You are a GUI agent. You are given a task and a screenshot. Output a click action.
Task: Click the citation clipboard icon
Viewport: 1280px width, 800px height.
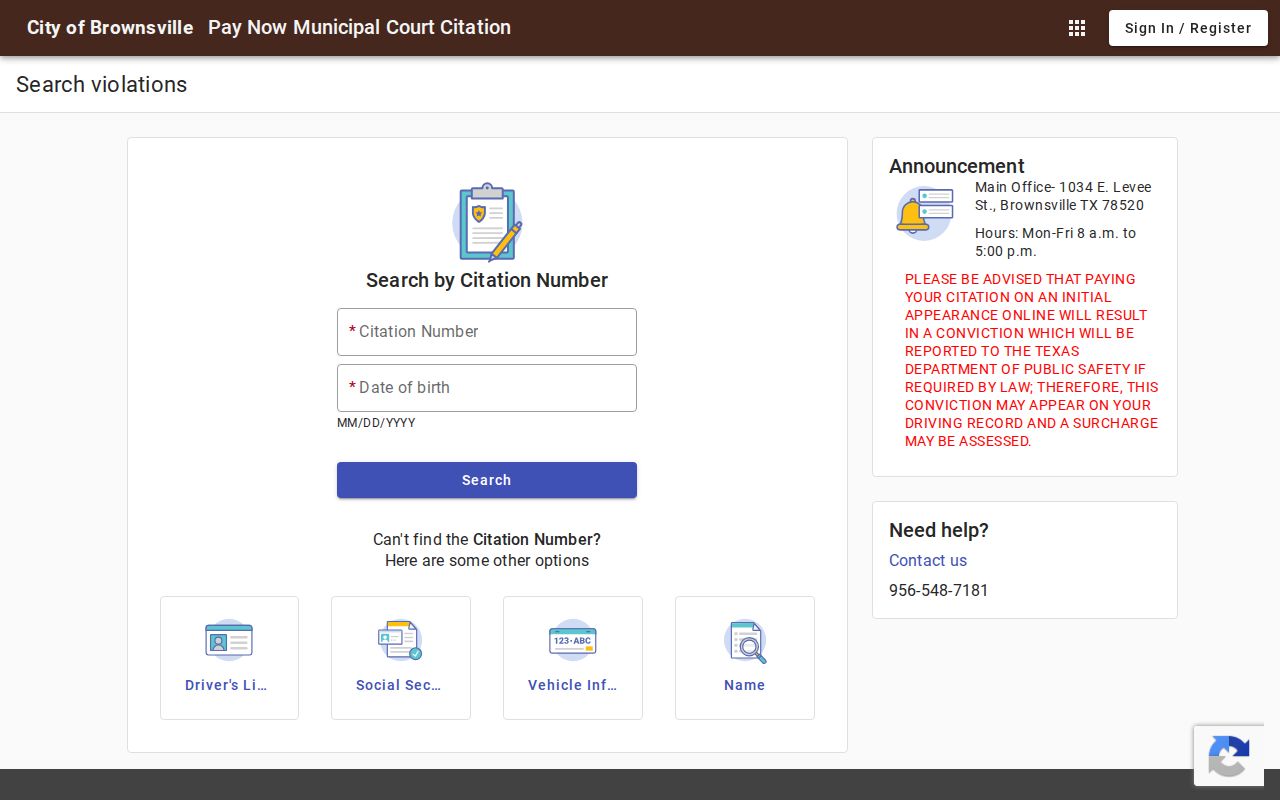click(487, 222)
